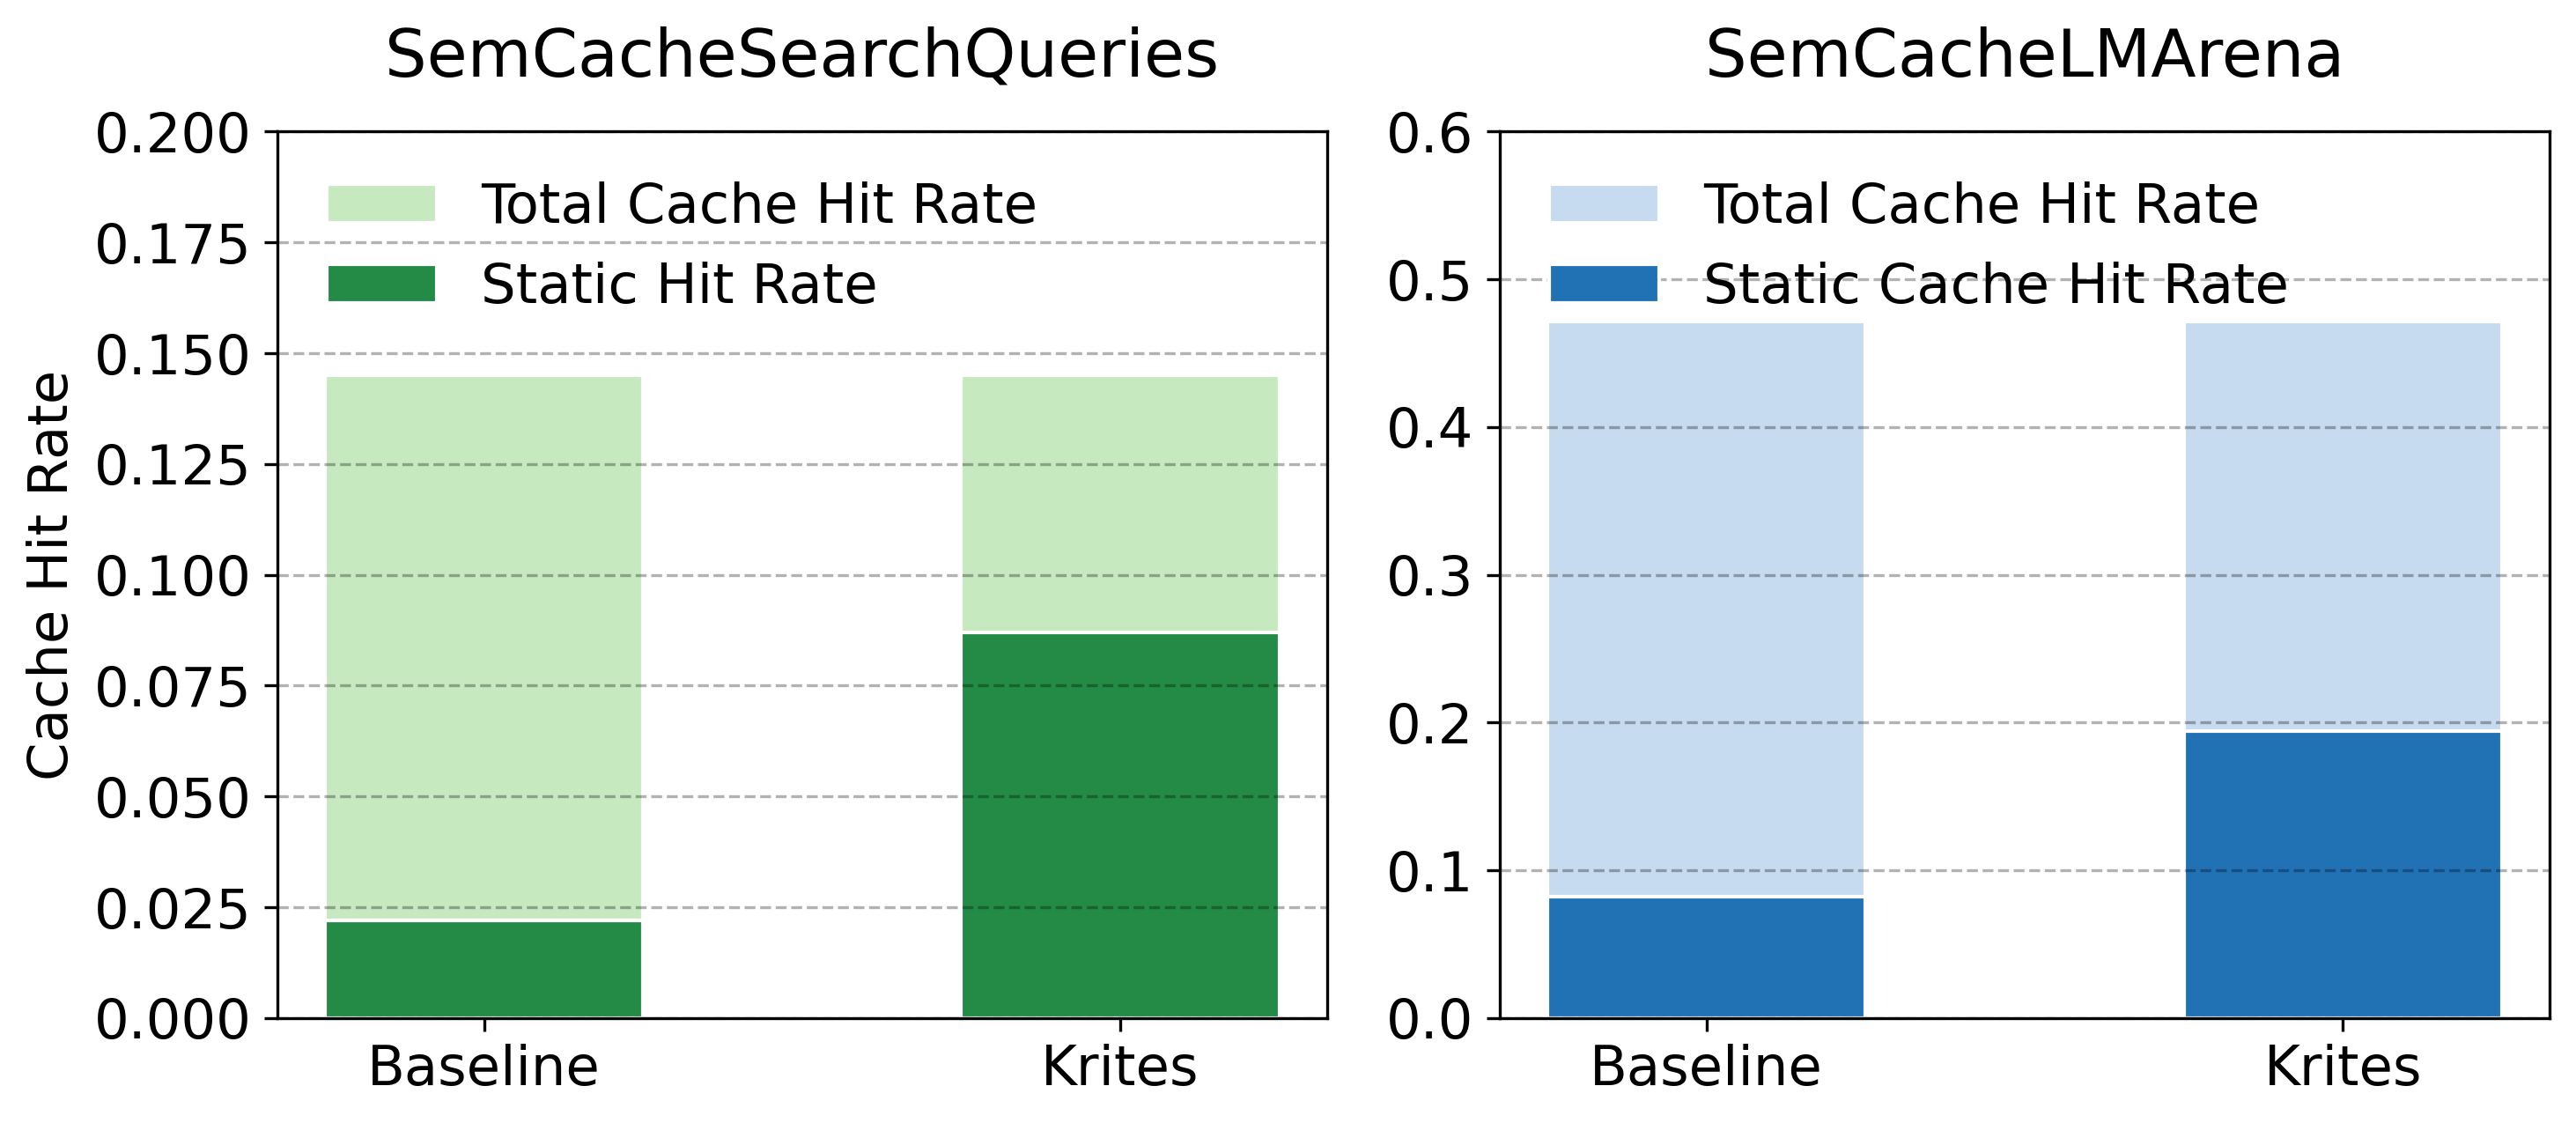
Task: Click the dark blue Krites static bar
Action: pyautogui.click(x=2343, y=874)
